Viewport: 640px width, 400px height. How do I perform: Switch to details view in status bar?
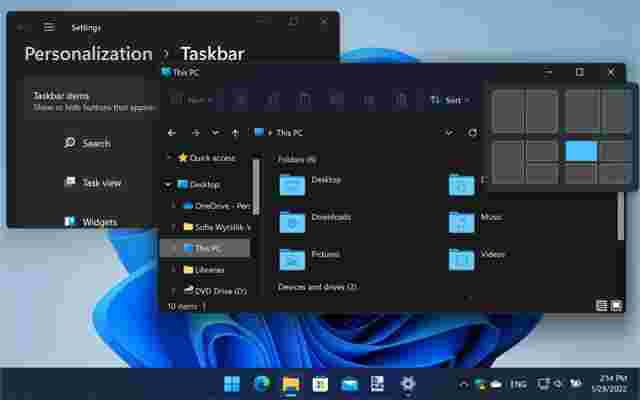pos(601,305)
